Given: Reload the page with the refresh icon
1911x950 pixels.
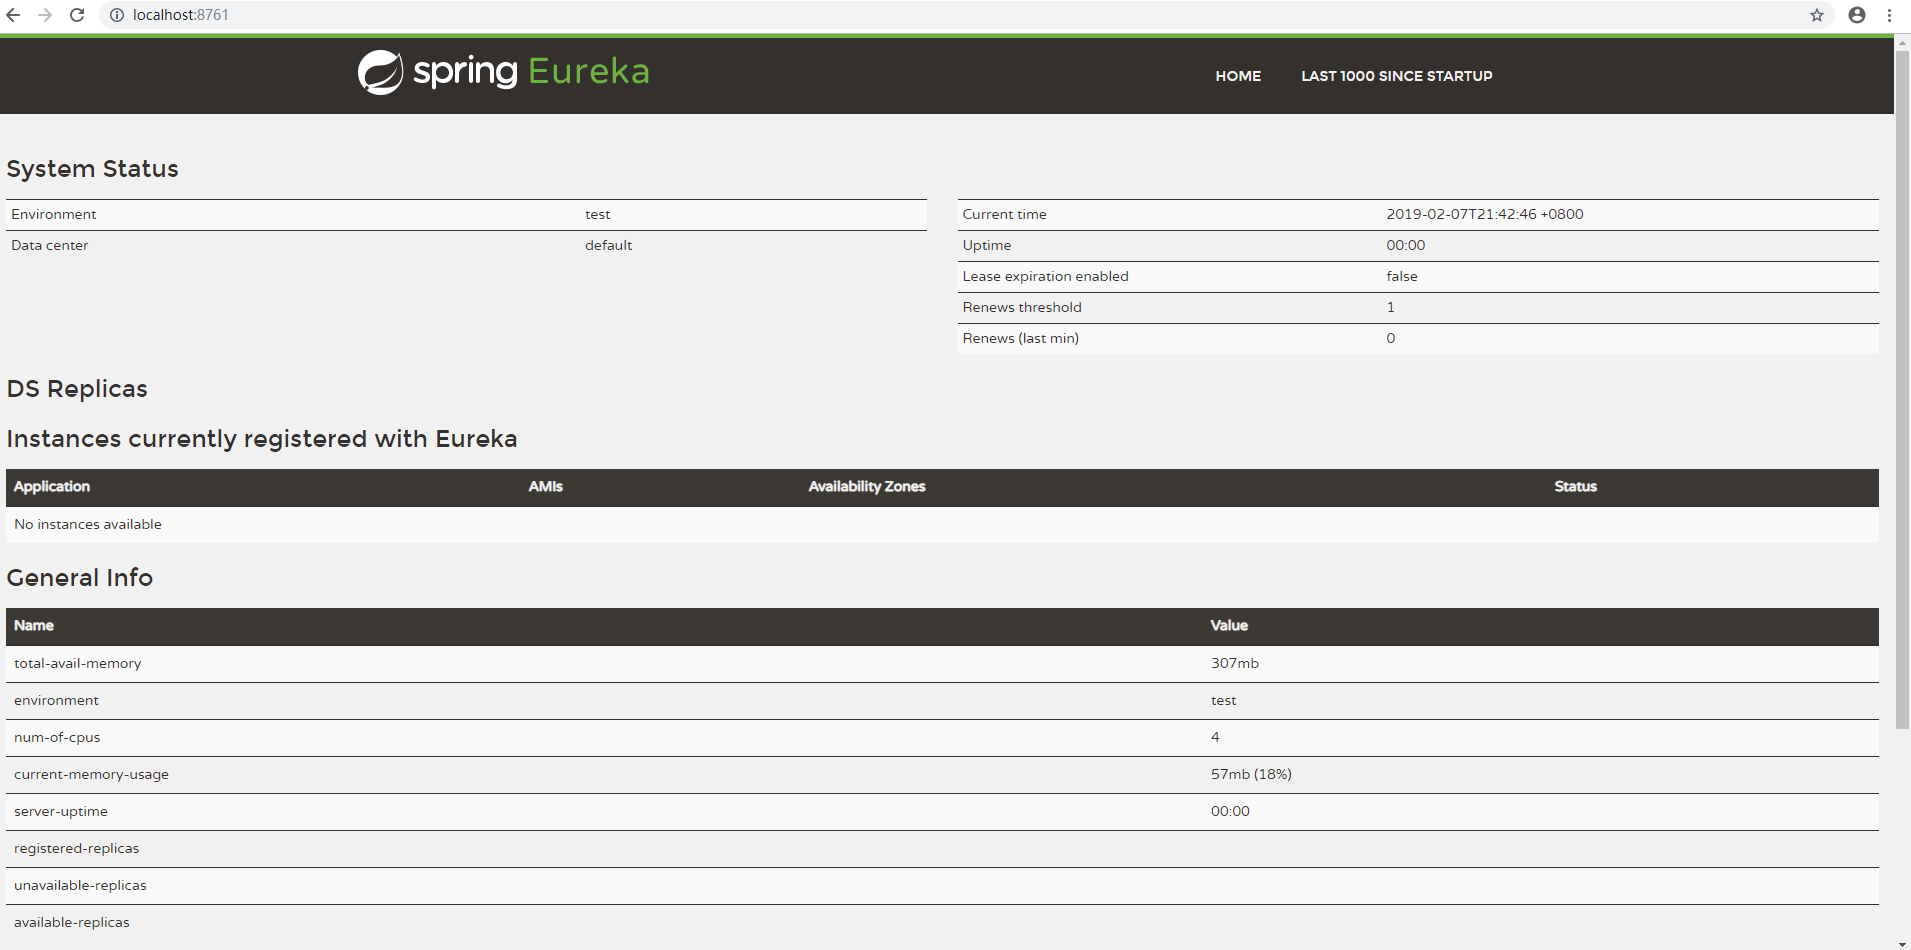Looking at the screenshot, I should click(x=77, y=15).
